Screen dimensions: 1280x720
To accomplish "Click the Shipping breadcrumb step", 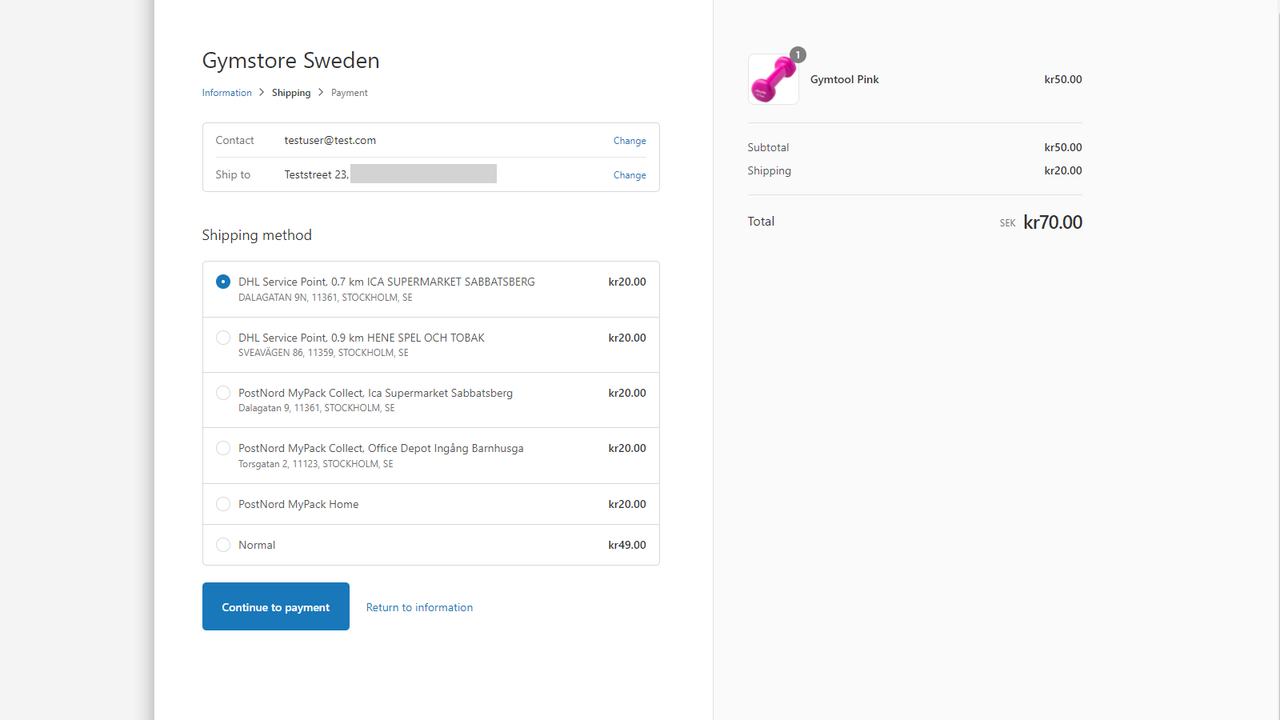I will click(x=291, y=93).
